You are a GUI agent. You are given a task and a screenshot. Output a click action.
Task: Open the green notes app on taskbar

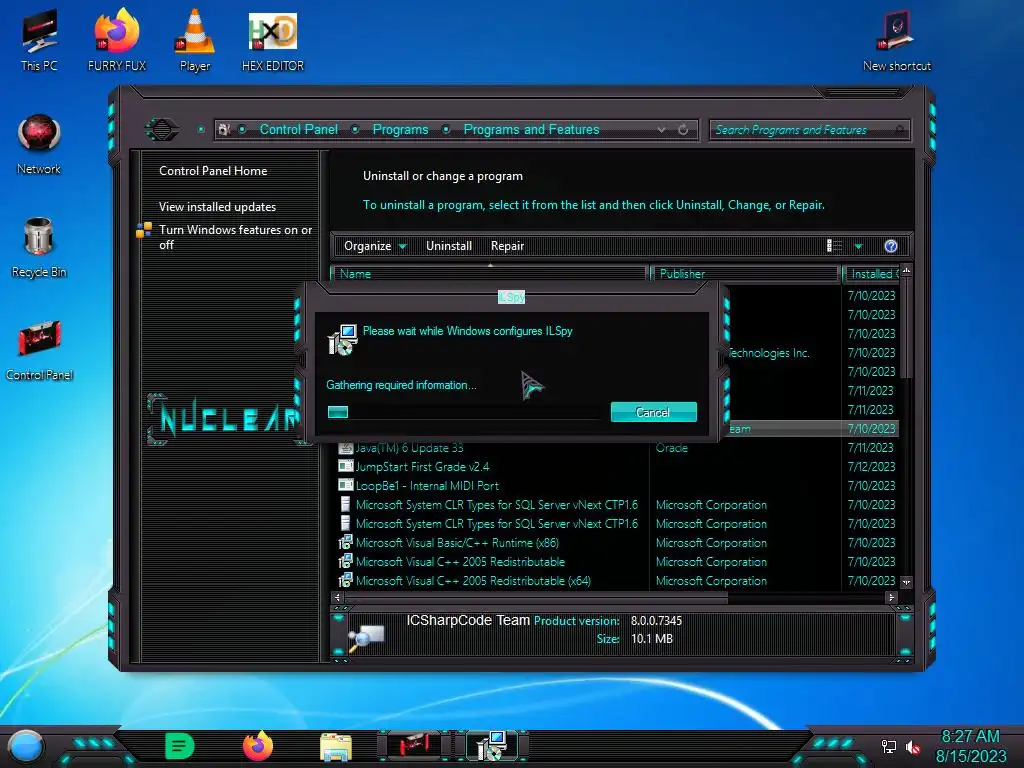click(x=180, y=746)
